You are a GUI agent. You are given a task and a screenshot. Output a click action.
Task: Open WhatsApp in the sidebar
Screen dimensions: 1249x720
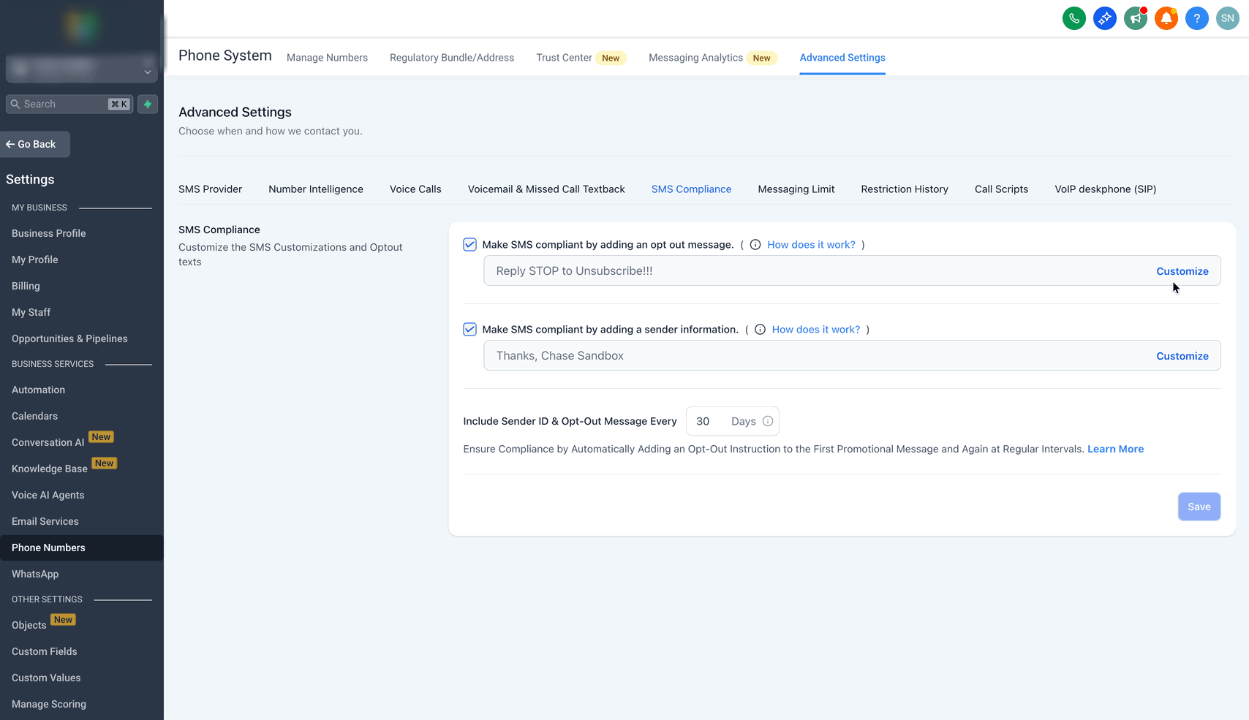click(x=35, y=574)
